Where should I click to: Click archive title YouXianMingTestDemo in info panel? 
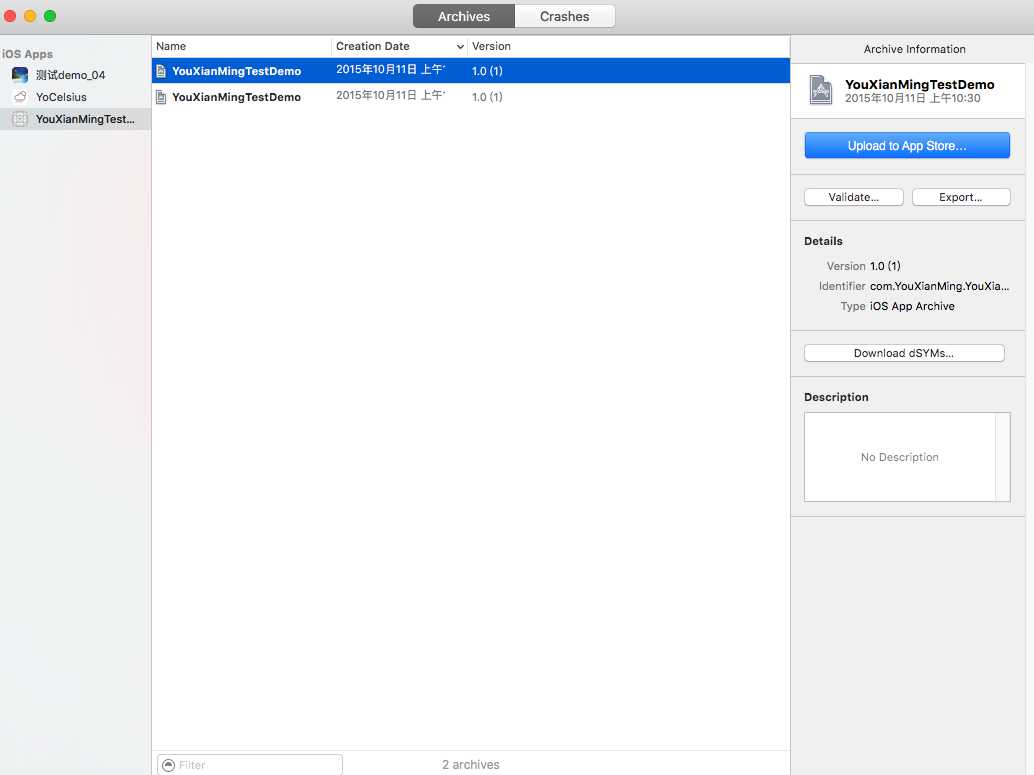pyautogui.click(x=919, y=84)
